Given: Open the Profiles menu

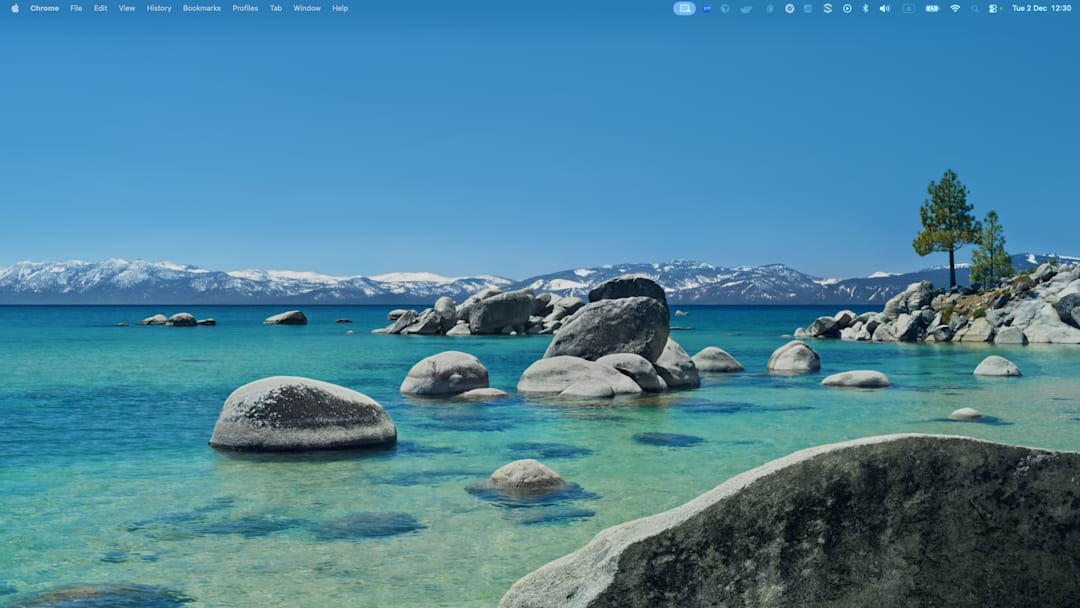Looking at the screenshot, I should pyautogui.click(x=245, y=8).
